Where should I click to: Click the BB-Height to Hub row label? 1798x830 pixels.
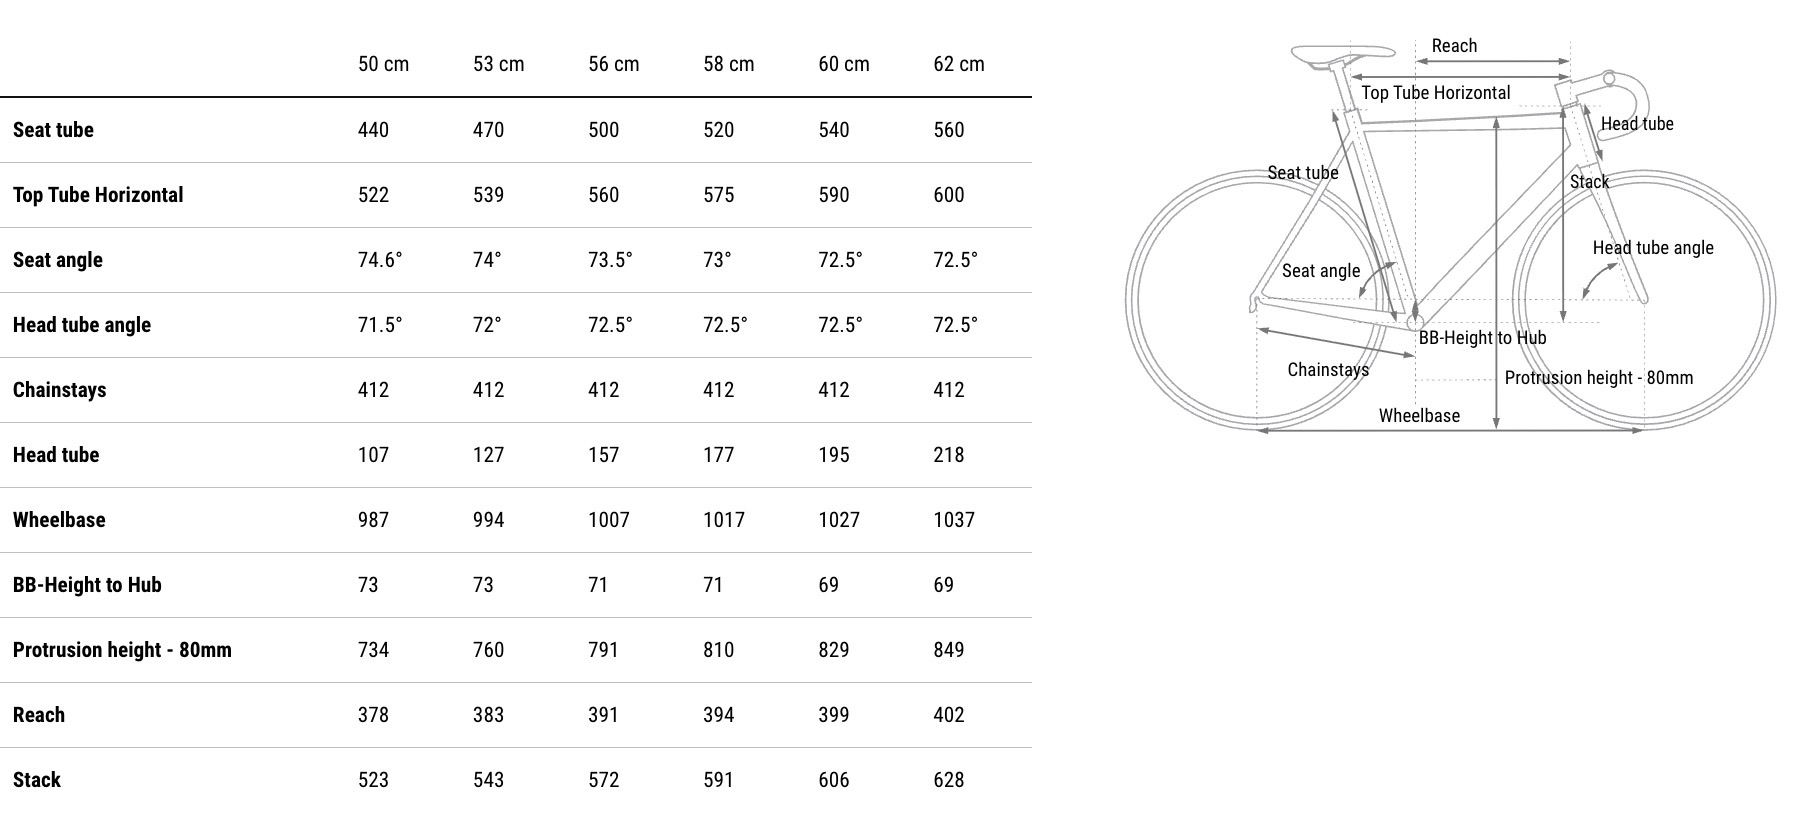pyautogui.click(x=87, y=585)
